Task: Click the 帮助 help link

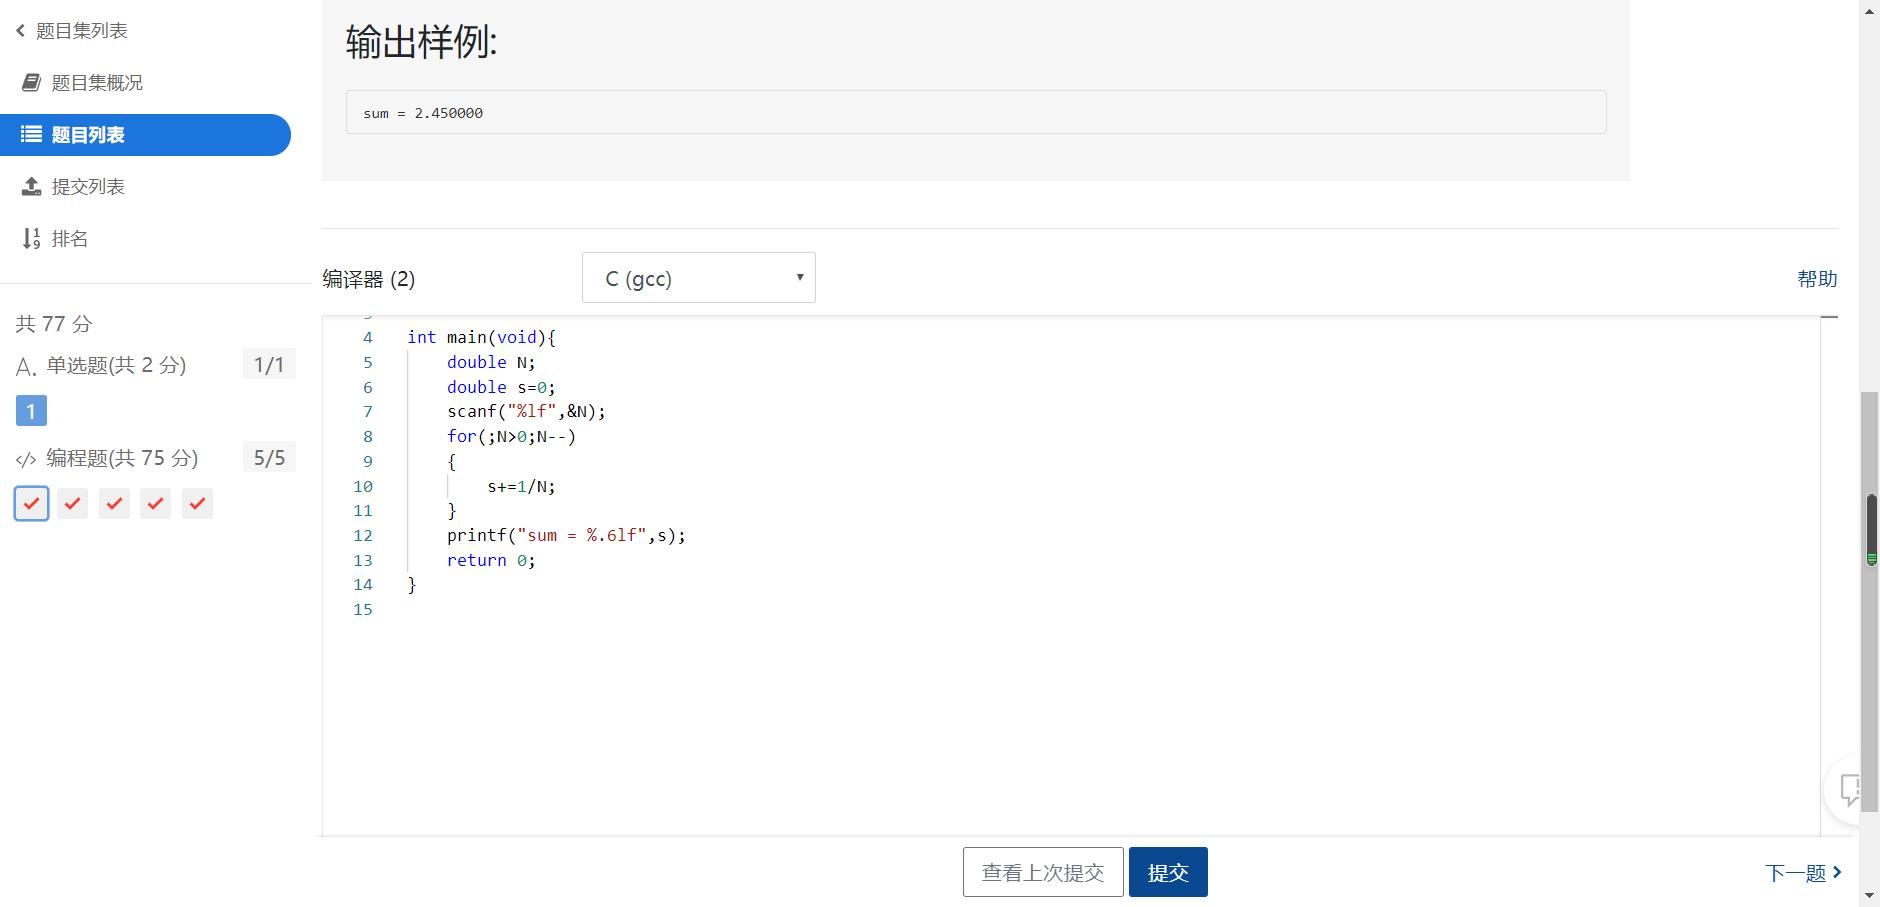Action: pyautogui.click(x=1817, y=279)
